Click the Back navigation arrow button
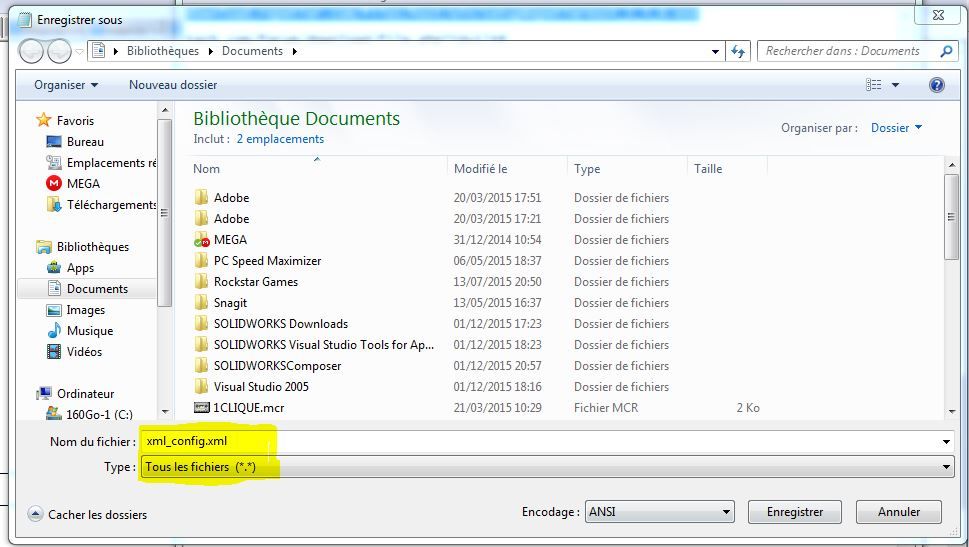969x547 pixels. click(x=30, y=51)
